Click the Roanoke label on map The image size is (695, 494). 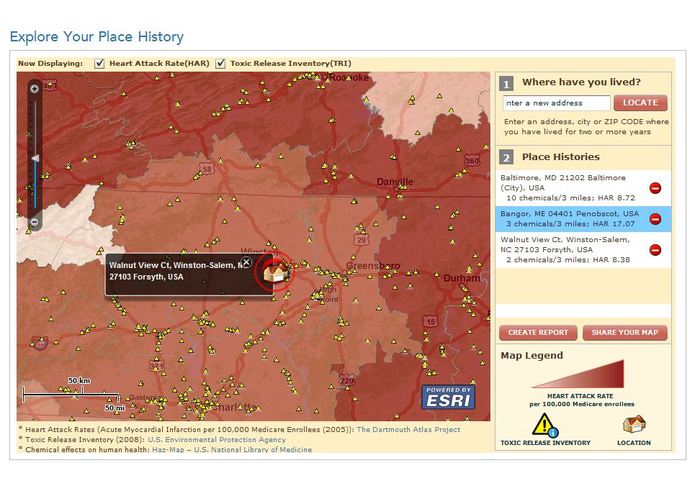tap(349, 78)
